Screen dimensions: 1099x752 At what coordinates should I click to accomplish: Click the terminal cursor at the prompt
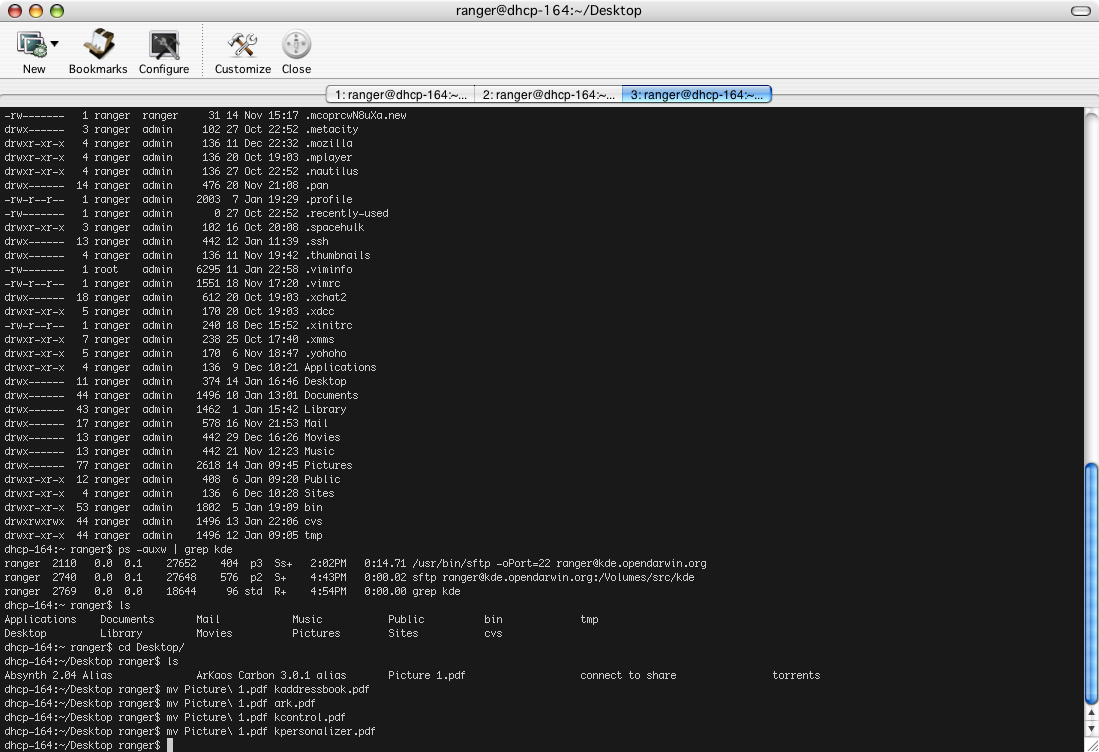[170, 745]
